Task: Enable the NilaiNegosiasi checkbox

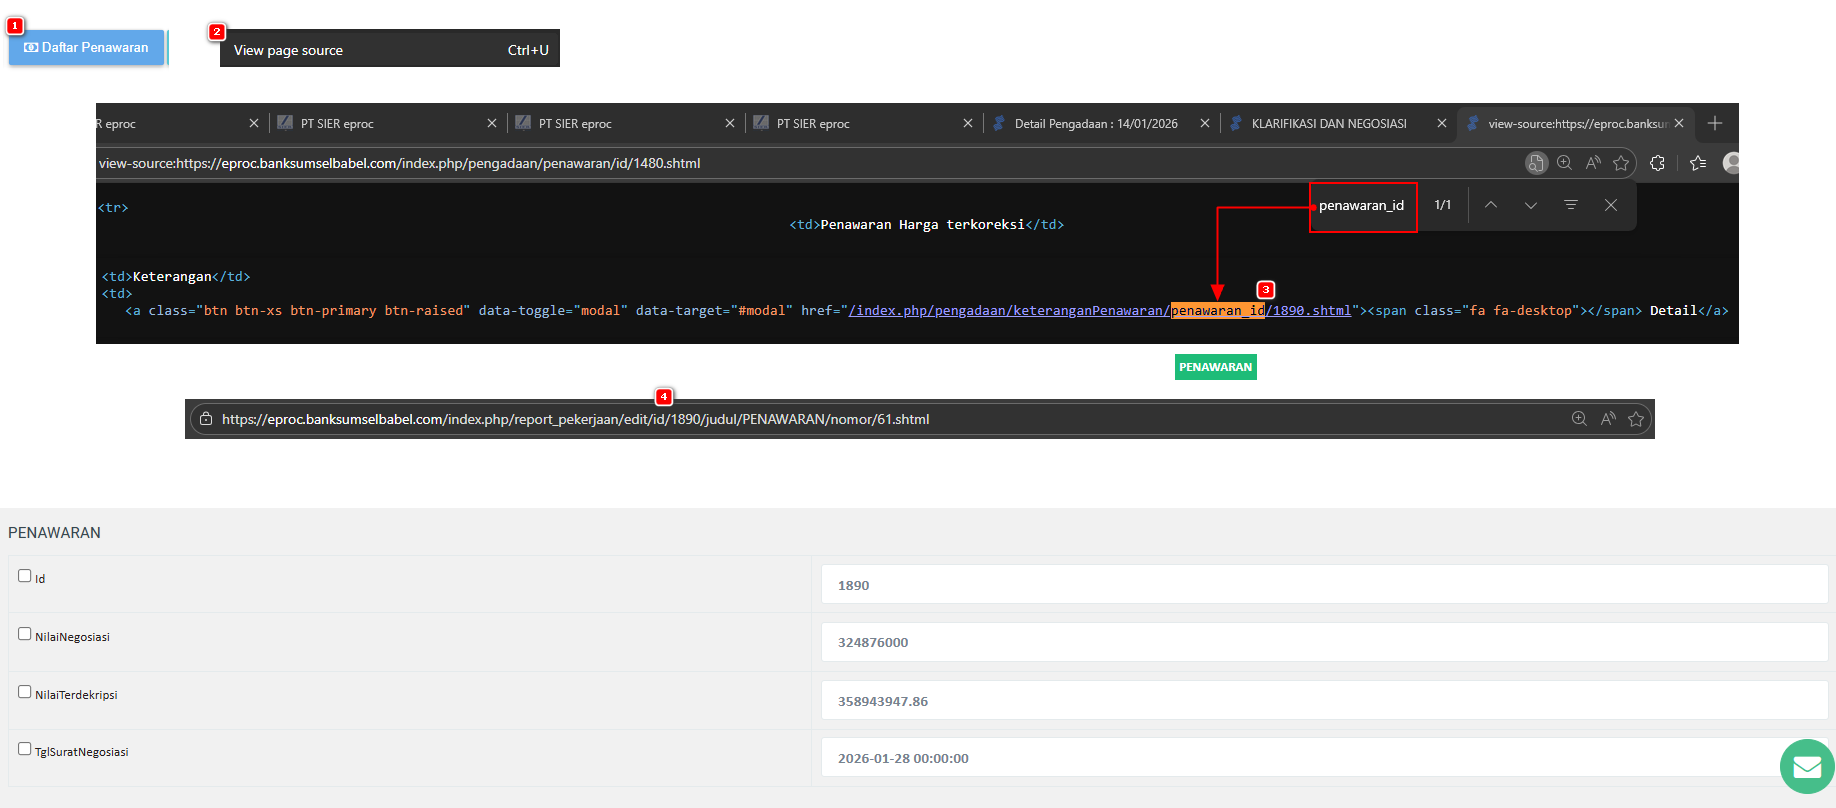Action: [25, 634]
